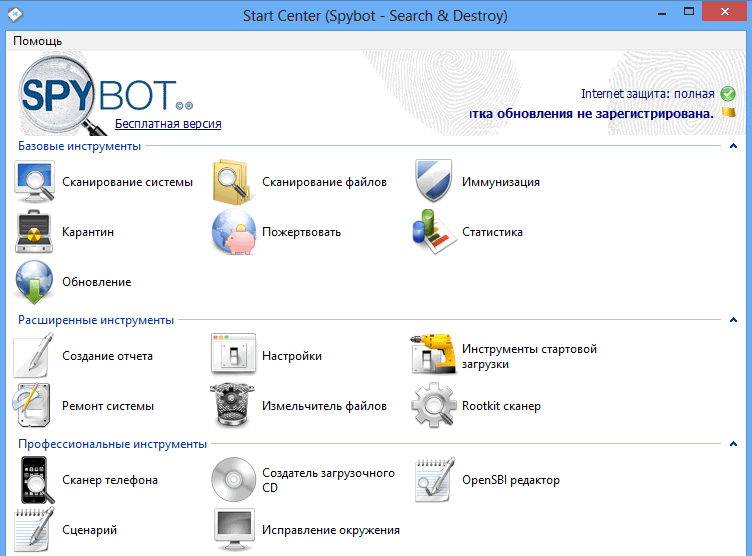Open the Quarantine briefcase icon
This screenshot has height=556, width=752.
[x=34, y=232]
